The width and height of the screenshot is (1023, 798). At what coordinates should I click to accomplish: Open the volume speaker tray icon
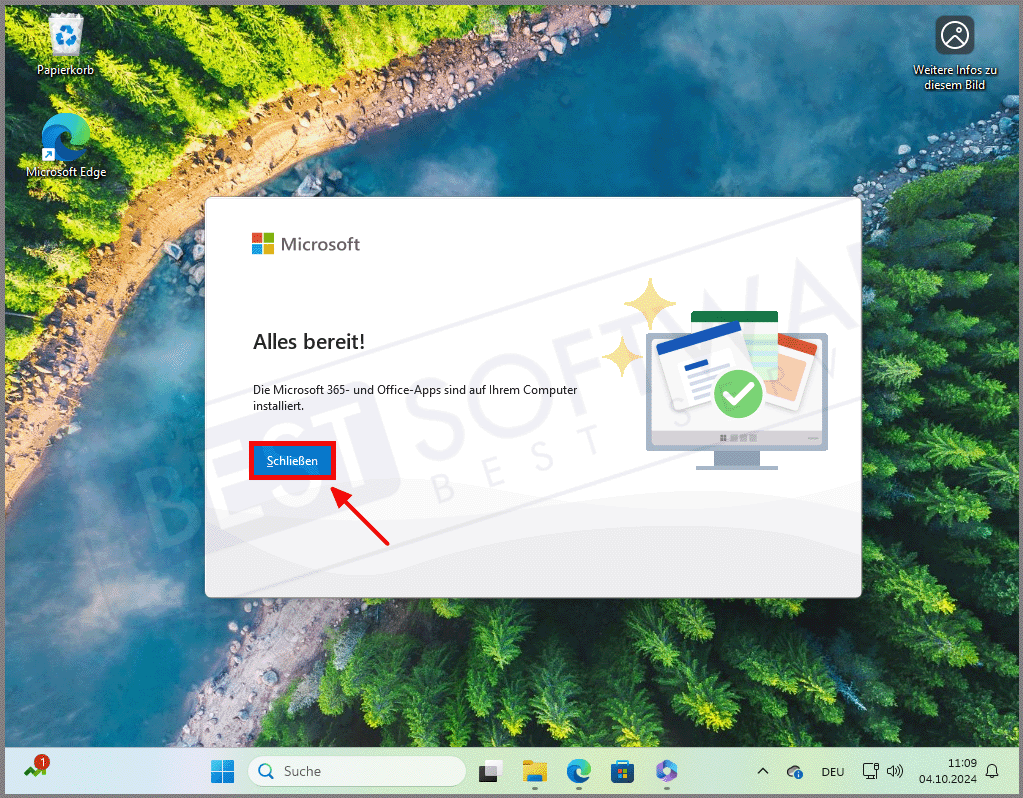[894, 771]
